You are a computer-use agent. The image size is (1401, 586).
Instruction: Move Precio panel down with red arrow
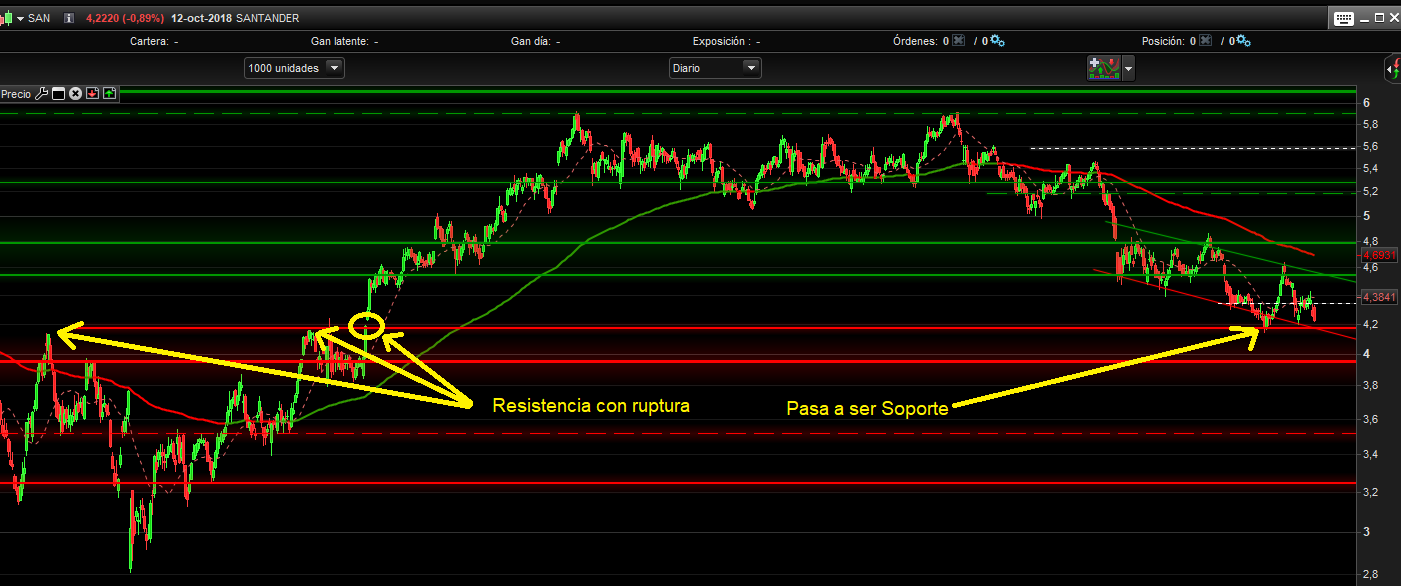pos(92,94)
